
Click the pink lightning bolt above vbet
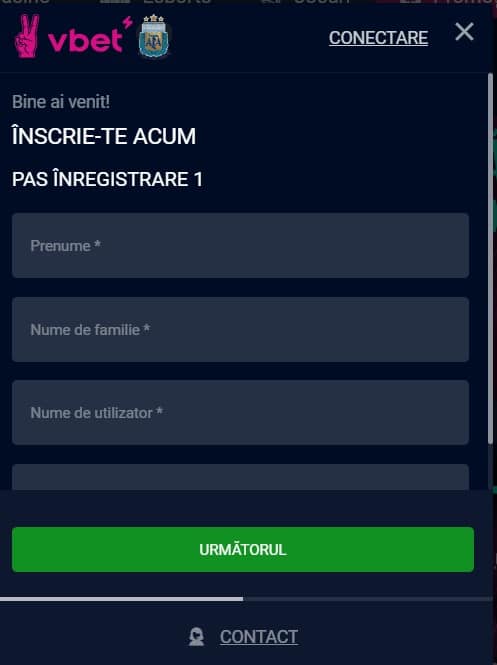click(128, 22)
